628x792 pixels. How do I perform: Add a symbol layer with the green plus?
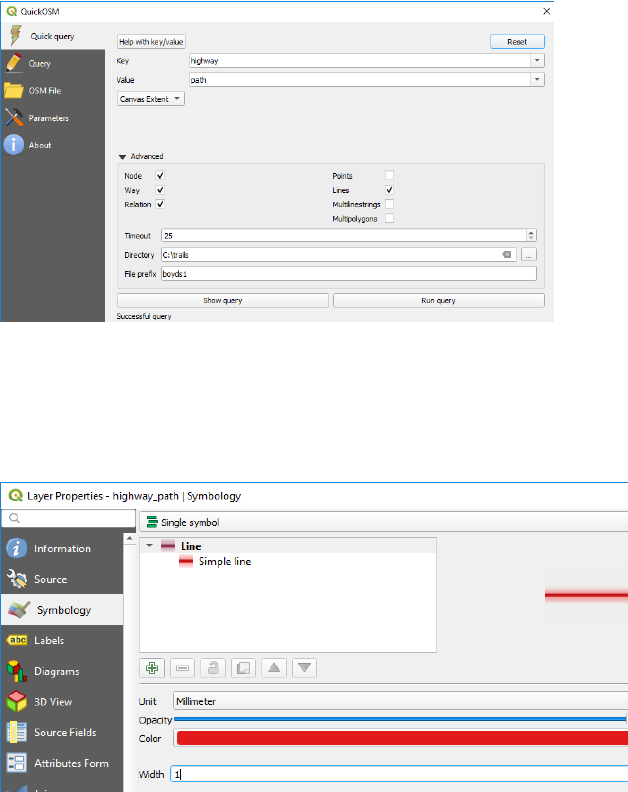click(152, 668)
